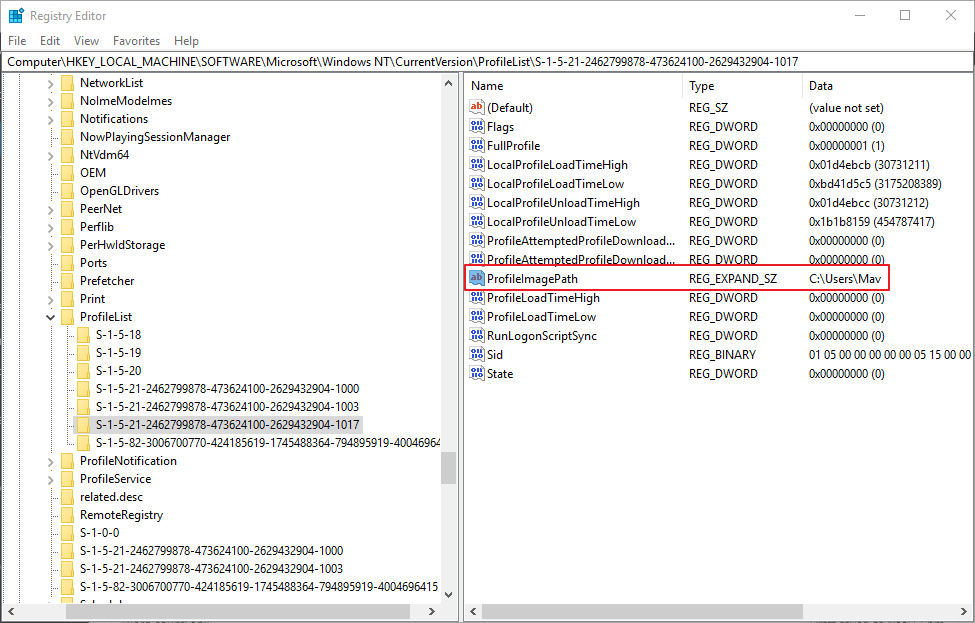The height and width of the screenshot is (623, 975).
Task: Click the NetworkList folder icon
Action: [68, 83]
